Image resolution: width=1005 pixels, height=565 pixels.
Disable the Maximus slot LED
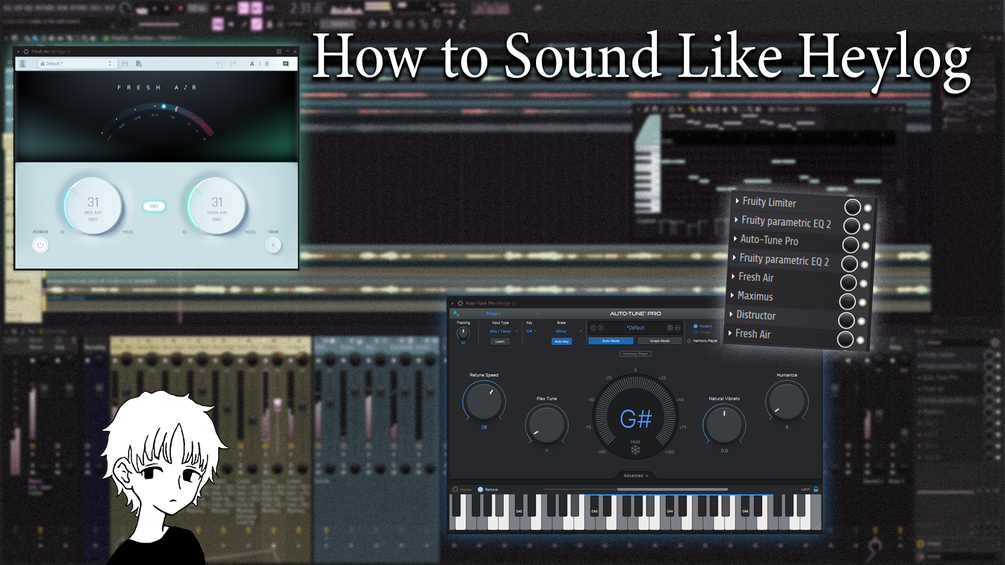tap(862, 302)
